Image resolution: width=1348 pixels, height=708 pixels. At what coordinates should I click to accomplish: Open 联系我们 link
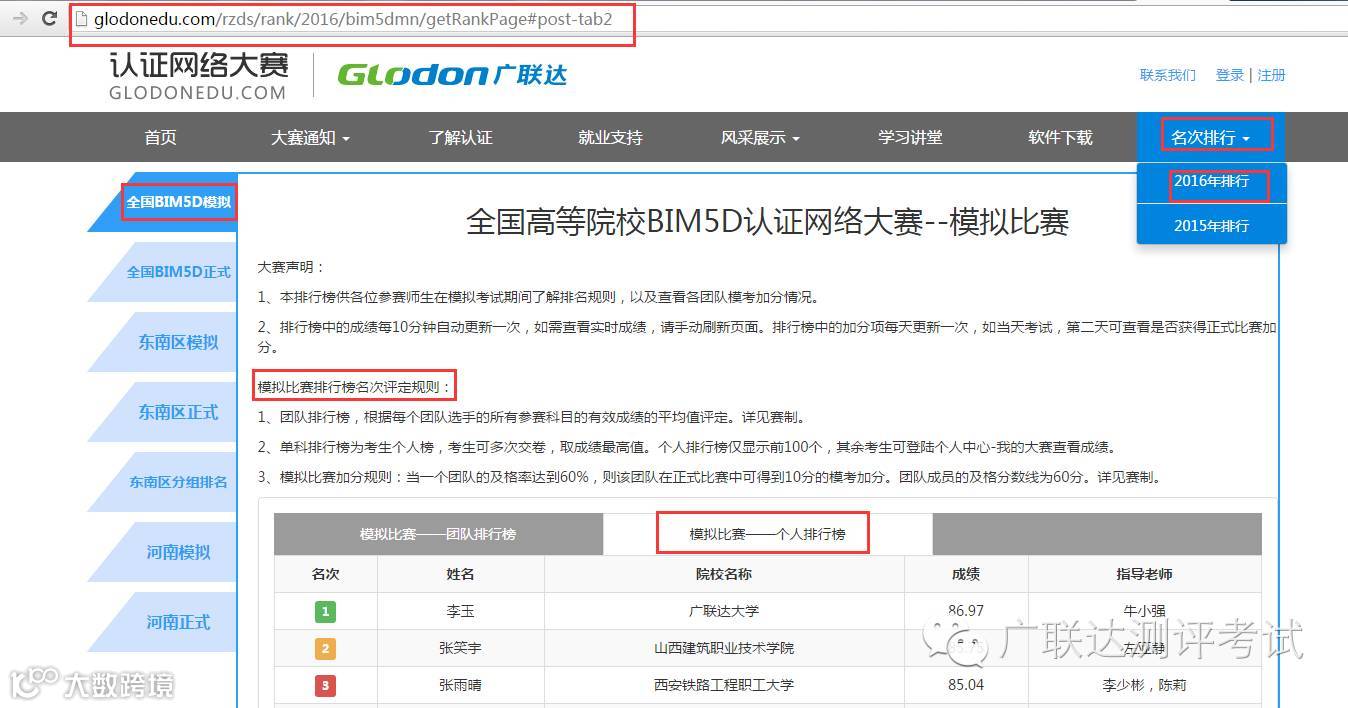[1167, 75]
